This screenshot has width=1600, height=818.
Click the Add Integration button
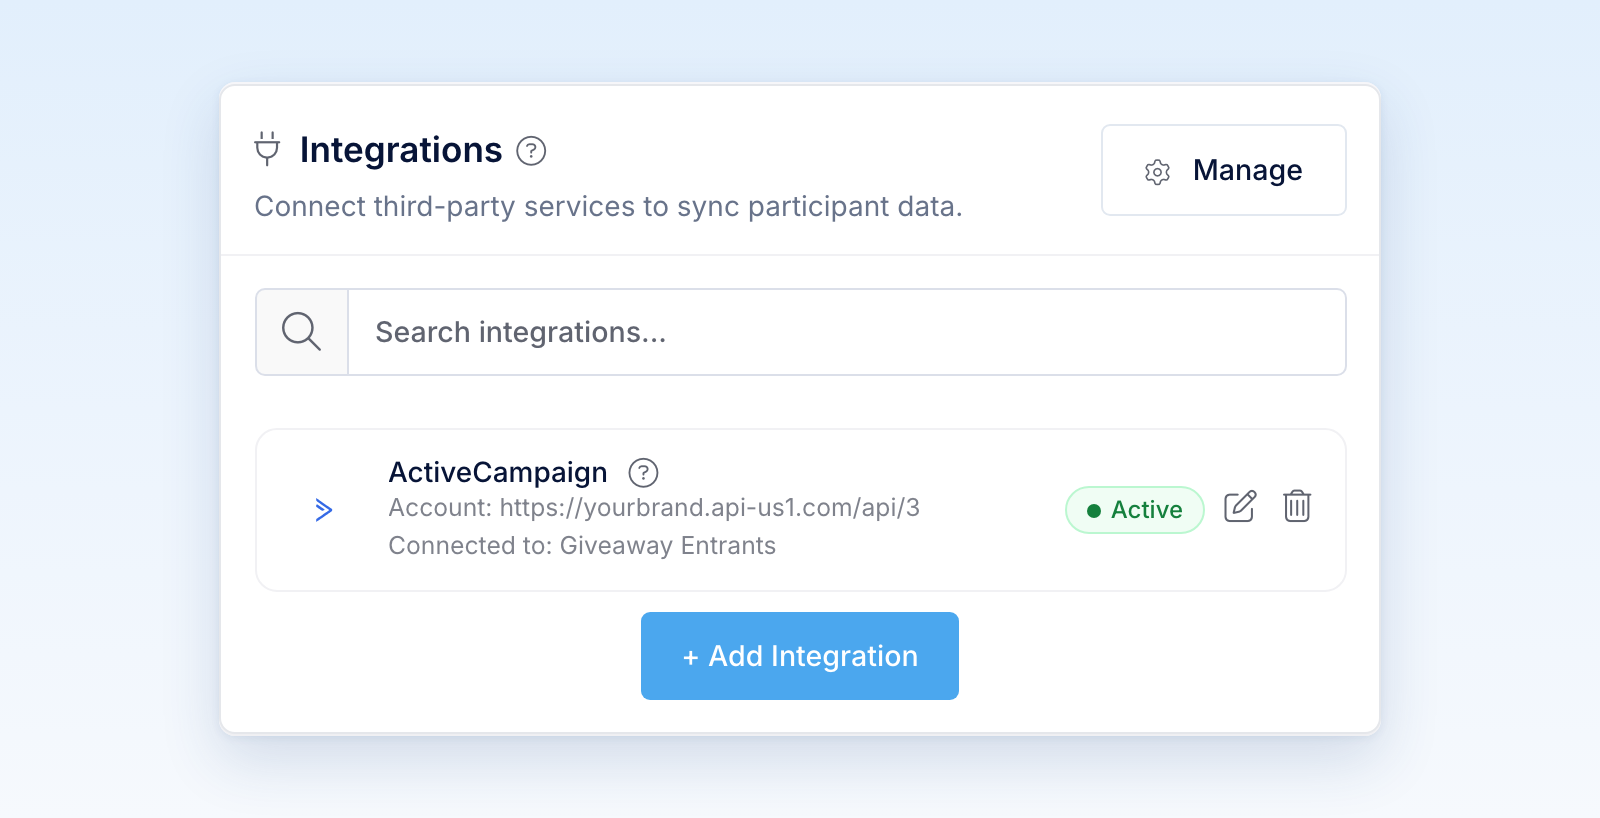800,656
